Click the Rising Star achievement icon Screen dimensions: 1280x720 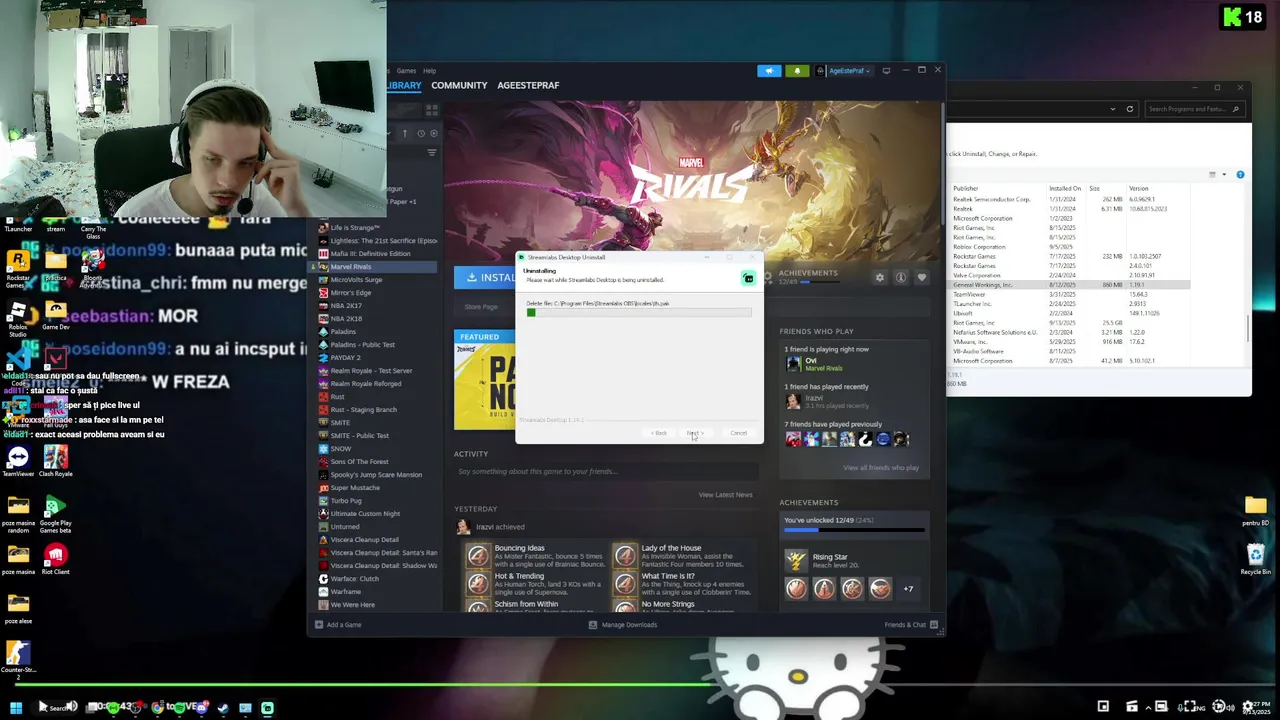point(796,561)
